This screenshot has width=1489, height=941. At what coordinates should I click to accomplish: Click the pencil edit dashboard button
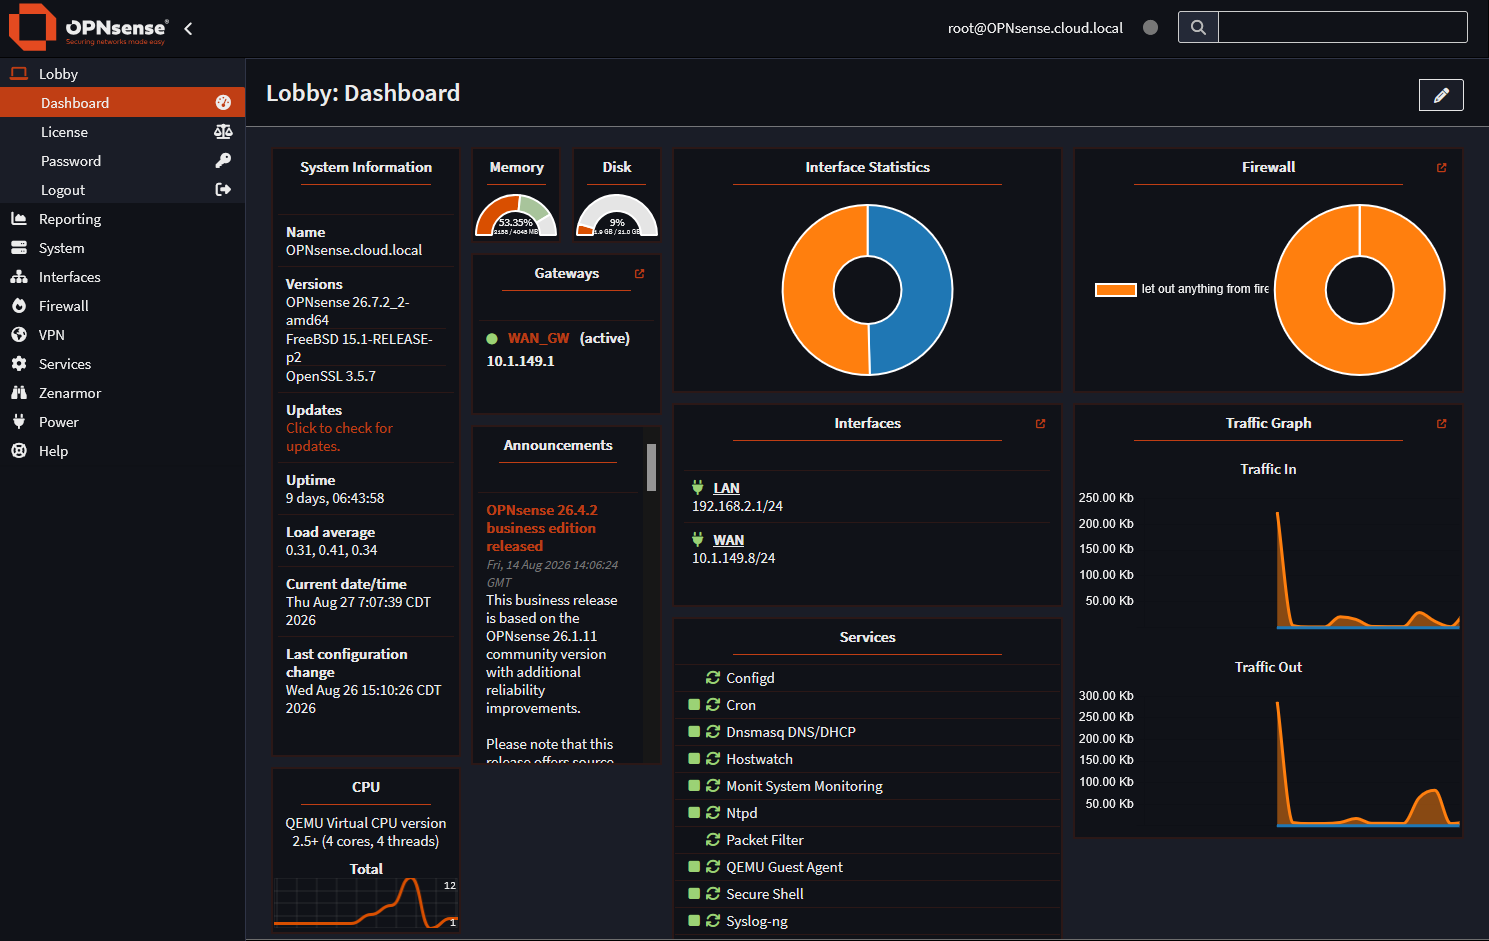1441,95
